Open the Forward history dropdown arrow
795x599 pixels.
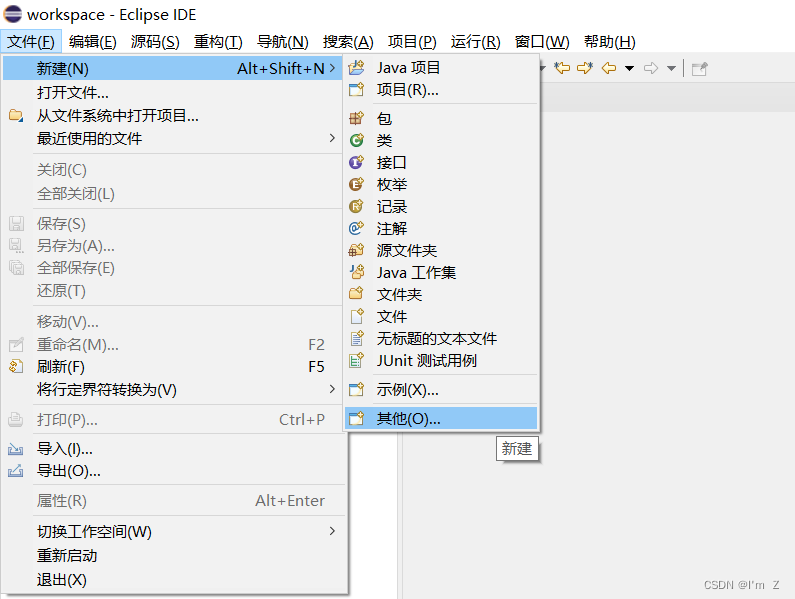click(x=671, y=68)
